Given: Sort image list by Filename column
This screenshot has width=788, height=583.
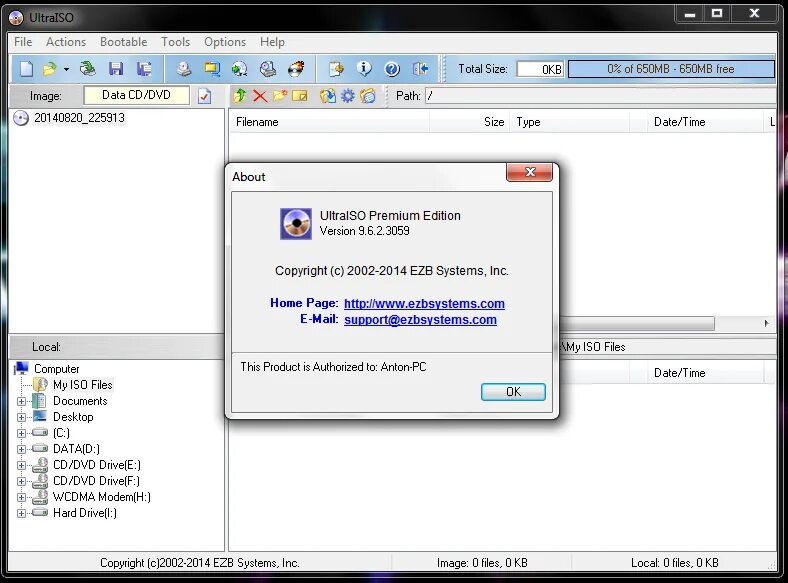Looking at the screenshot, I should coord(329,122).
